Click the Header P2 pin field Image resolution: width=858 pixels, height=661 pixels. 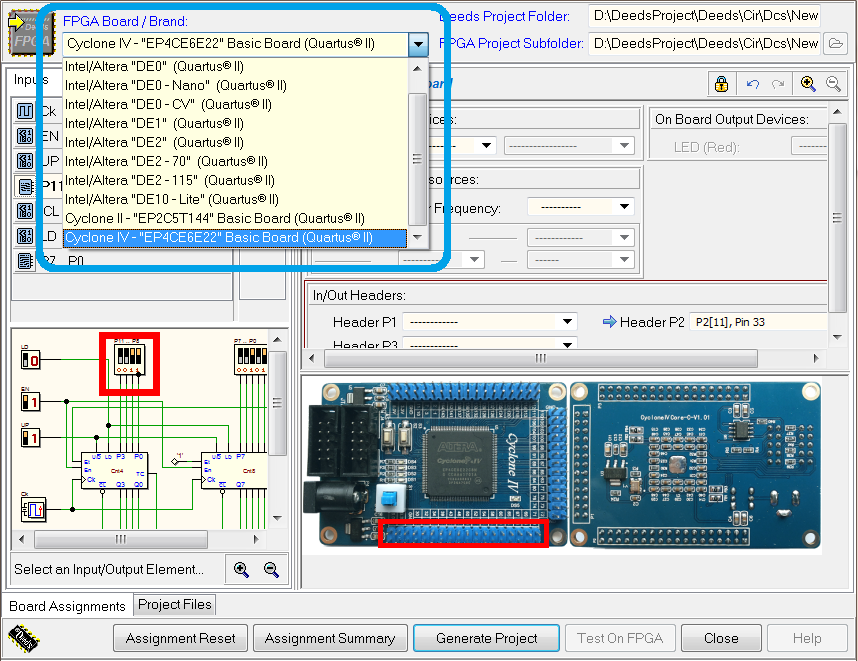pos(758,322)
